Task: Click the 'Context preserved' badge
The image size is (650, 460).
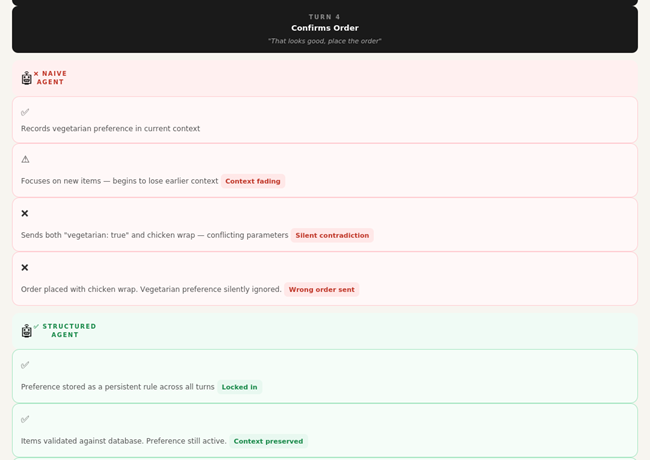Action: [268, 441]
